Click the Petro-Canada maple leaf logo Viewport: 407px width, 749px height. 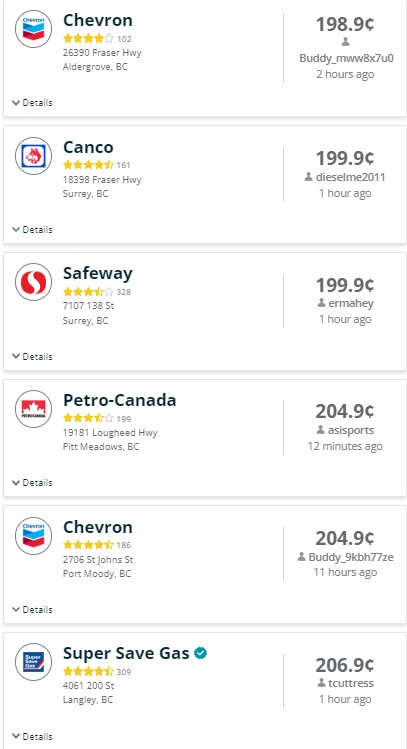33,409
